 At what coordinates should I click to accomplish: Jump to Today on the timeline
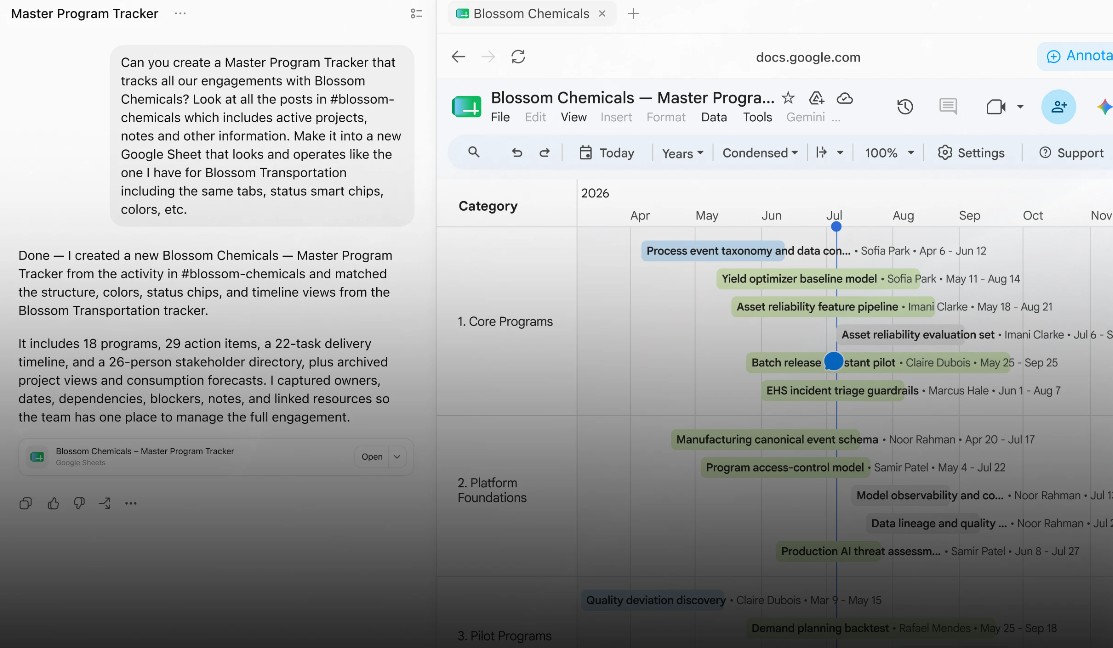(x=607, y=153)
